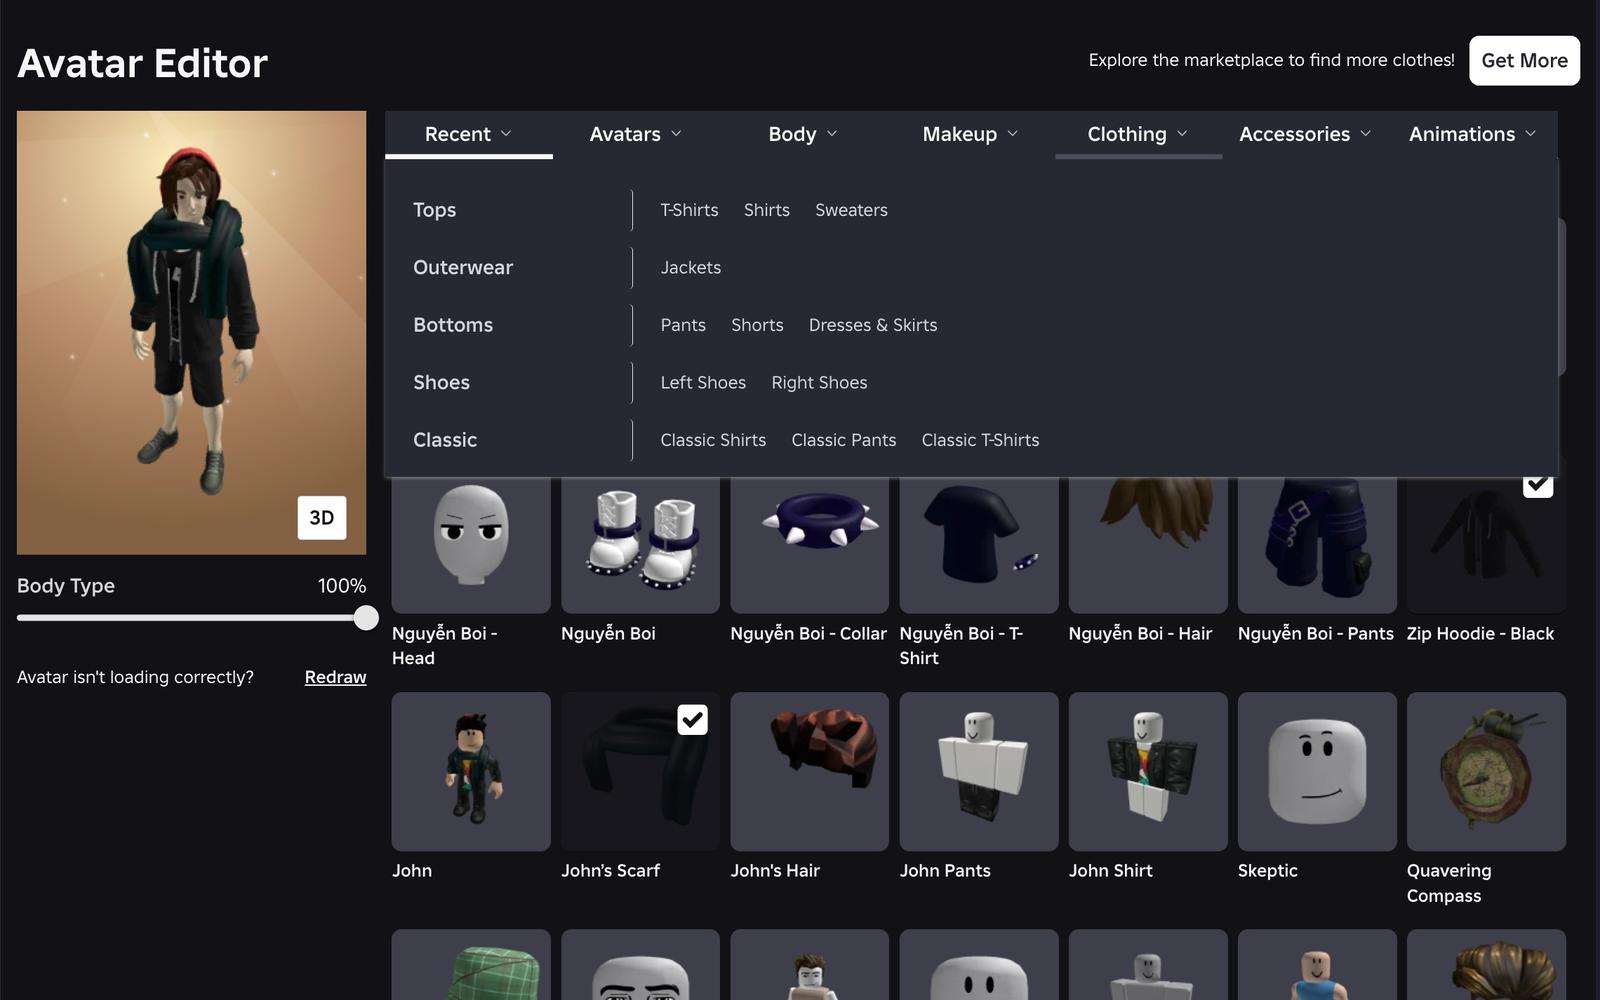
Task: Click the avatar preview image
Action: tap(191, 333)
